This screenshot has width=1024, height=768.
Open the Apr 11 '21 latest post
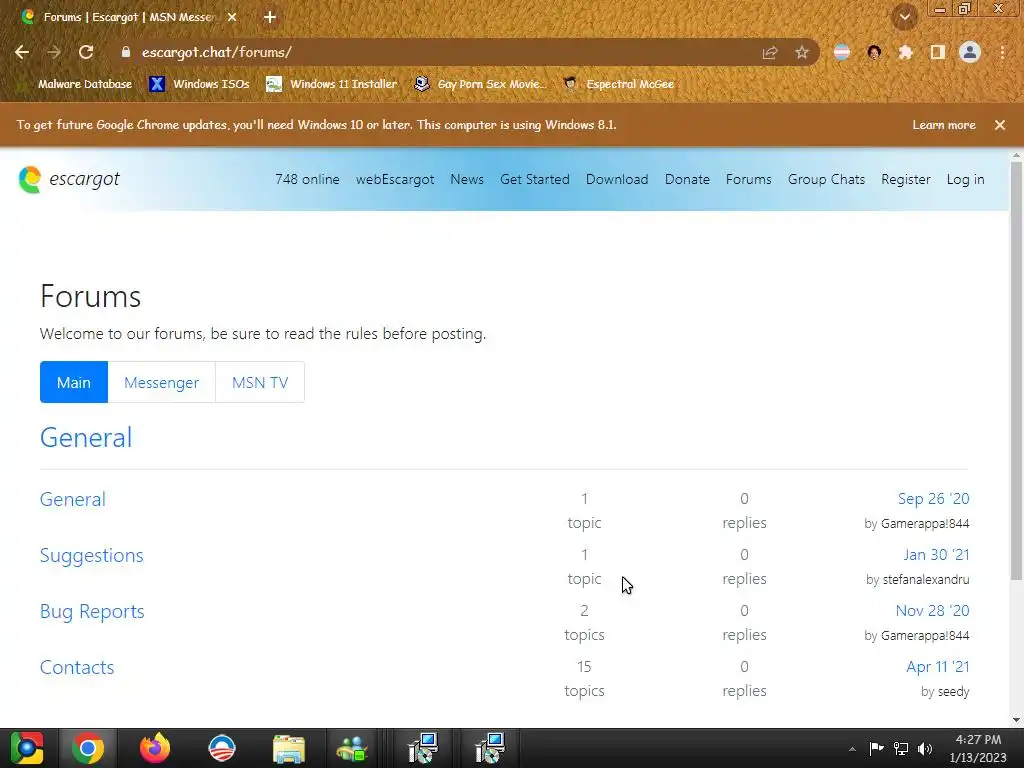(x=937, y=667)
